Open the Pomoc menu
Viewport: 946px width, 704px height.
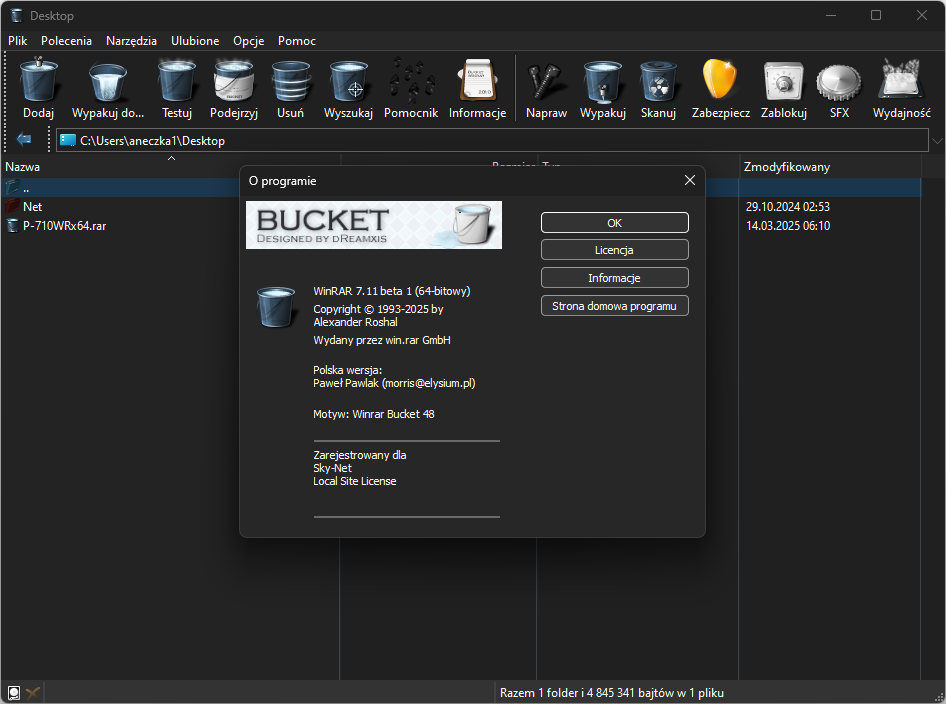[297, 40]
